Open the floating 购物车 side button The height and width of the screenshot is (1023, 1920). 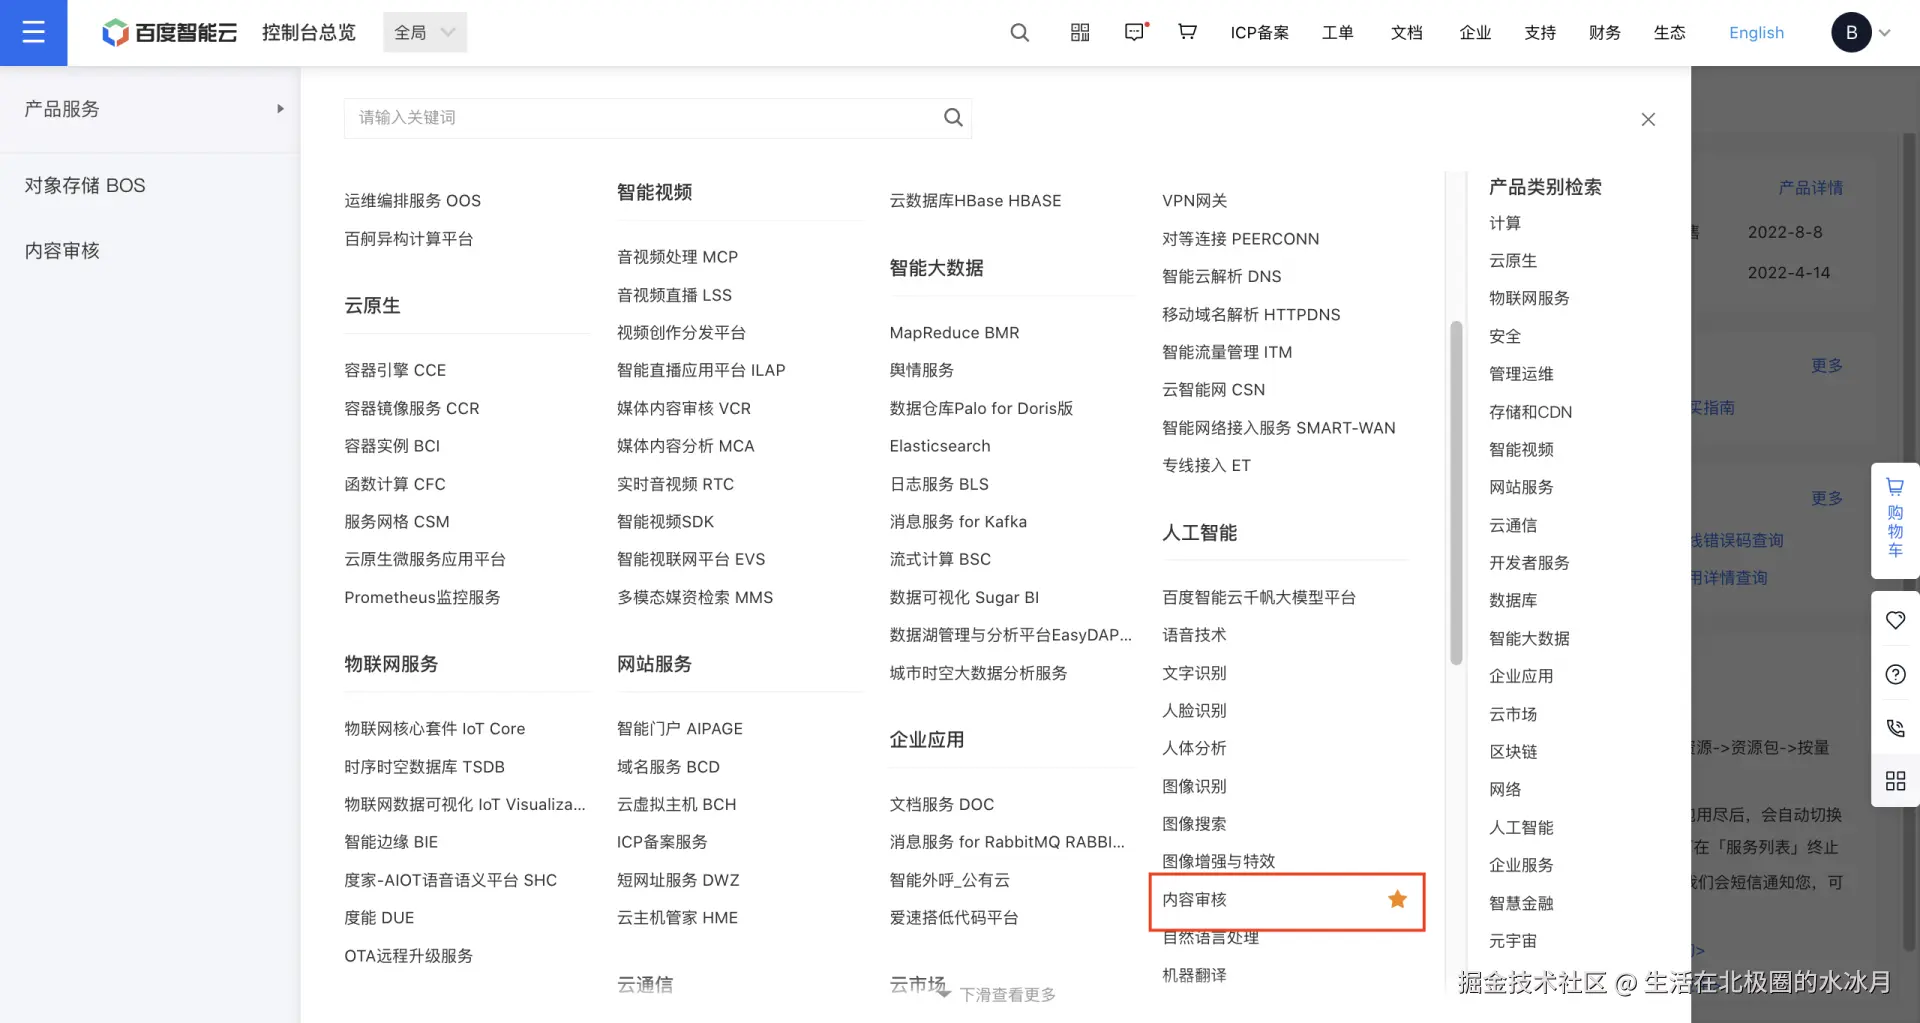pos(1895,520)
